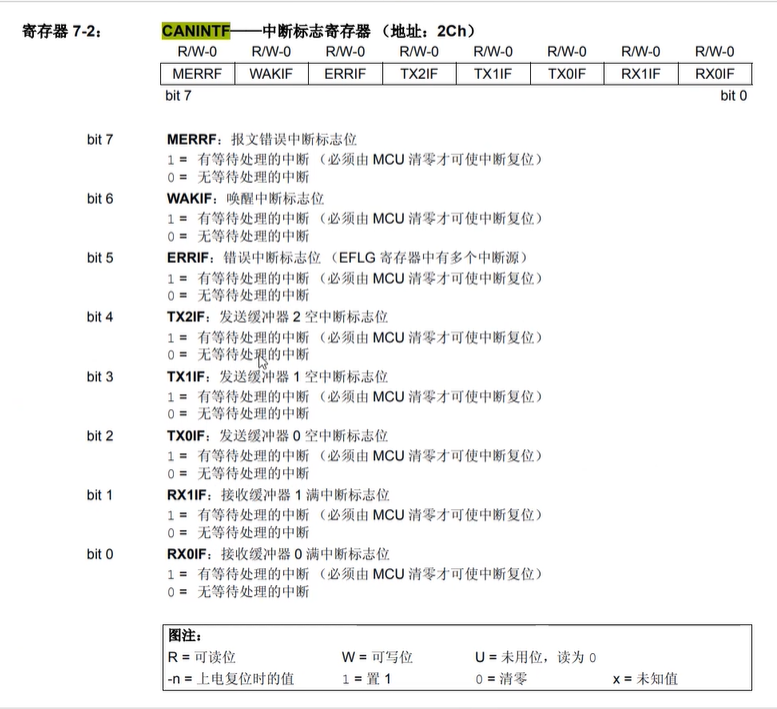Click the 'bit 7' label in the description list

[100, 140]
